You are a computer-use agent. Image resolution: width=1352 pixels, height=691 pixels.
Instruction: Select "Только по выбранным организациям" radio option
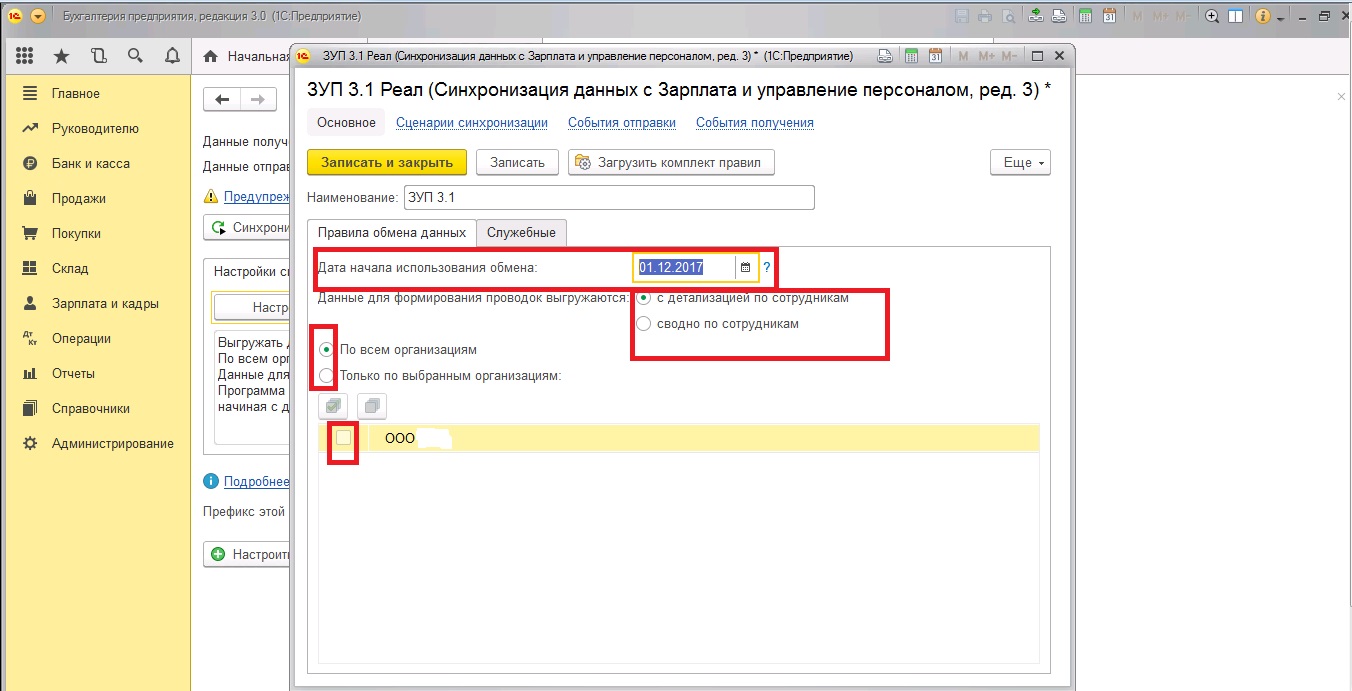click(326, 376)
